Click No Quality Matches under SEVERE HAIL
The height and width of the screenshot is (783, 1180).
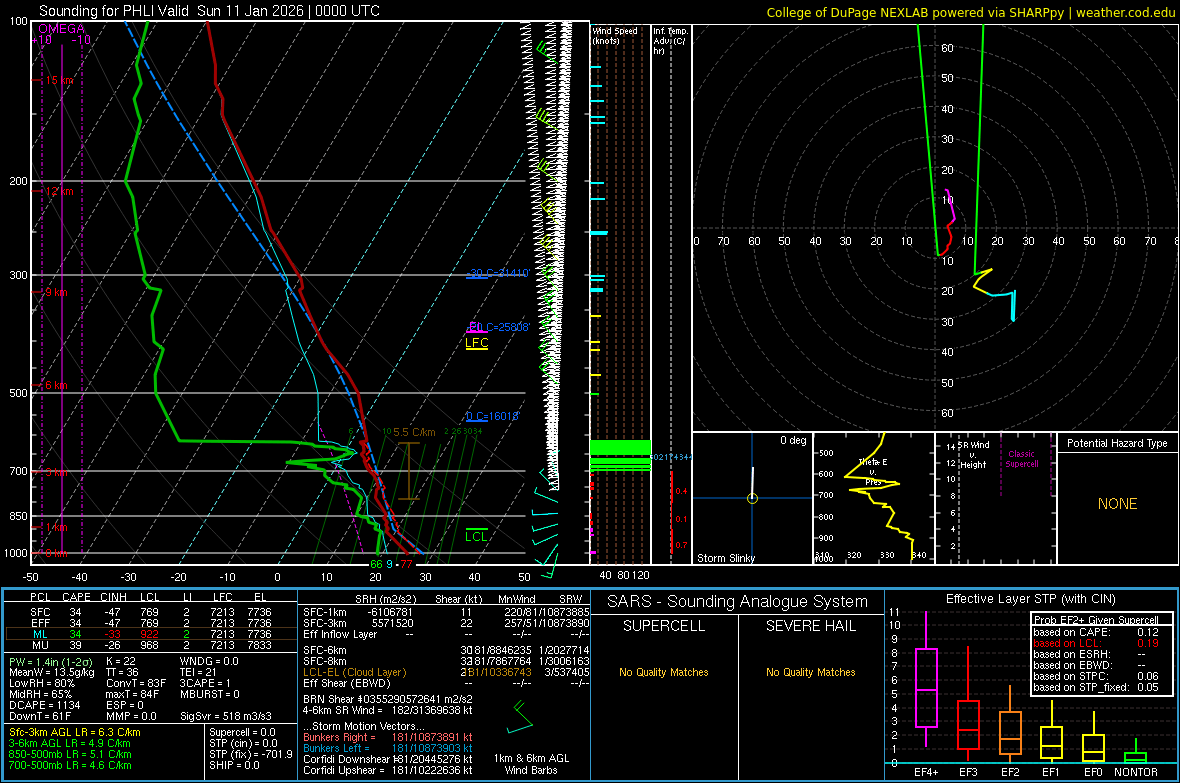click(810, 672)
